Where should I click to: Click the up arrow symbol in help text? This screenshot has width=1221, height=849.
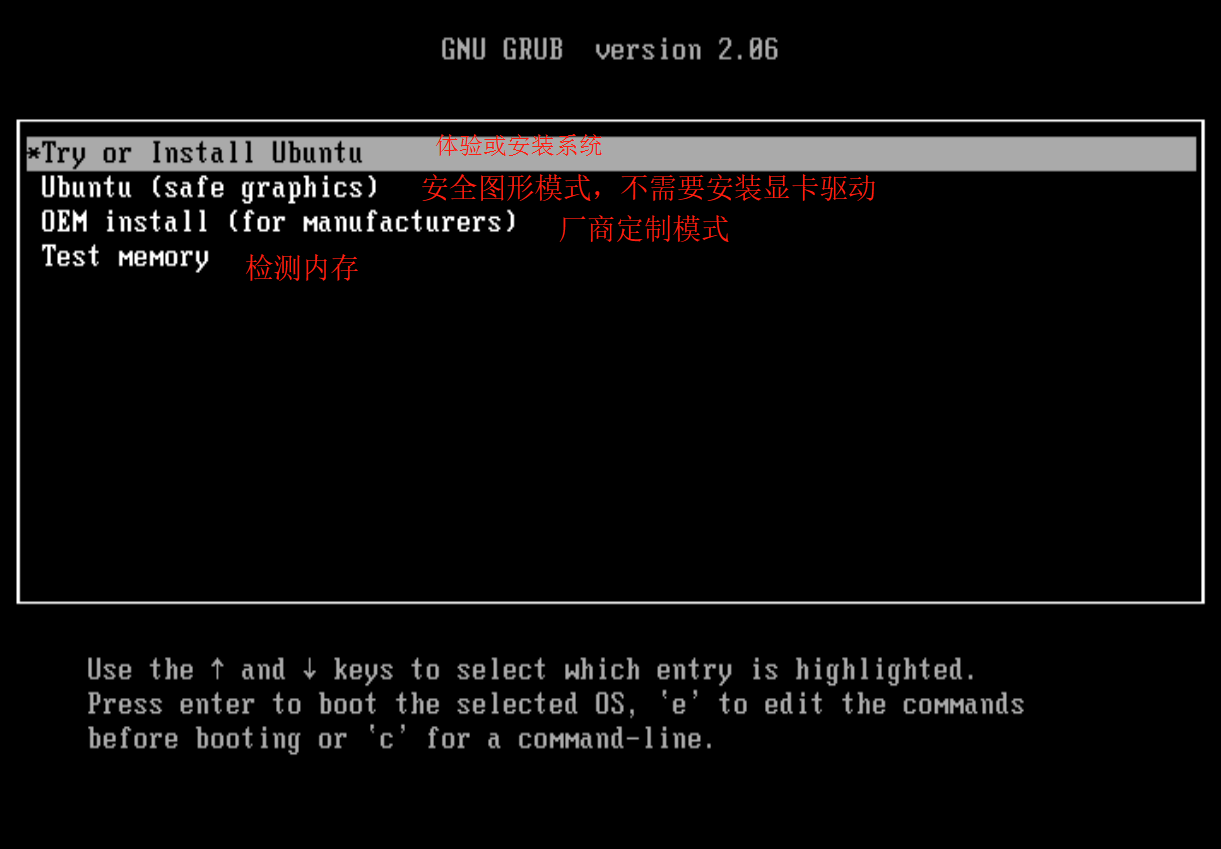[217, 669]
